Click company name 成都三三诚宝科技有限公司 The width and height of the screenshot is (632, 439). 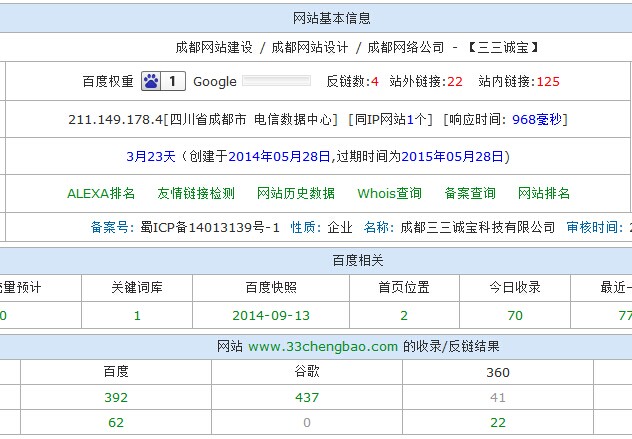click(x=478, y=228)
